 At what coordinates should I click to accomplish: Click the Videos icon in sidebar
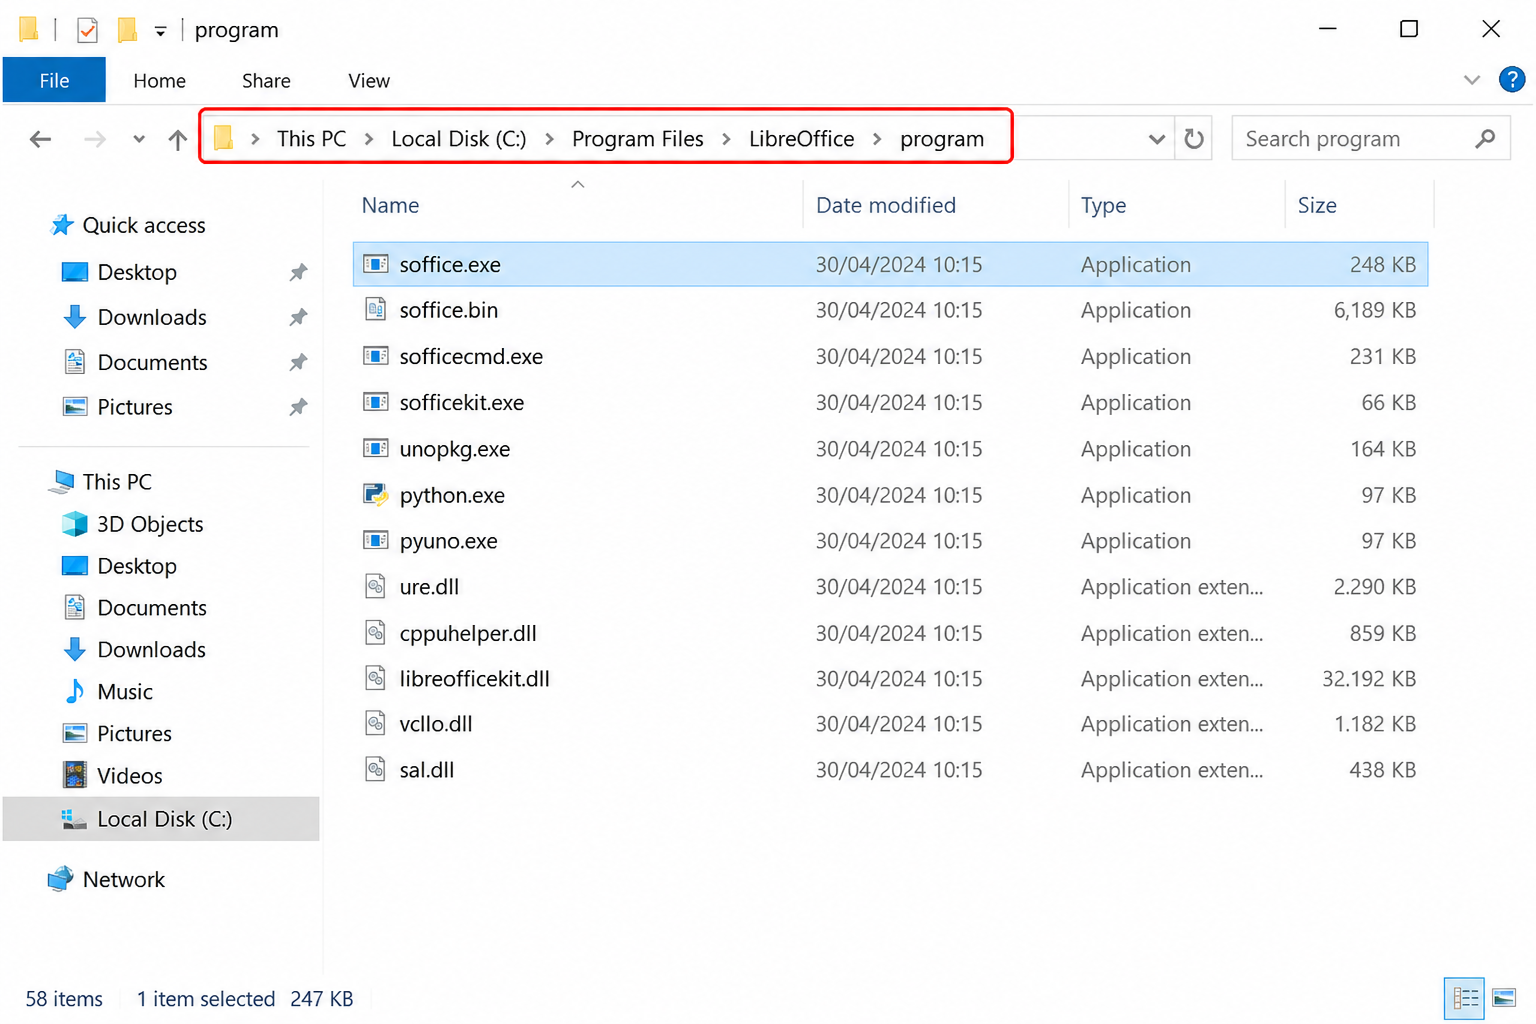pyautogui.click(x=75, y=775)
